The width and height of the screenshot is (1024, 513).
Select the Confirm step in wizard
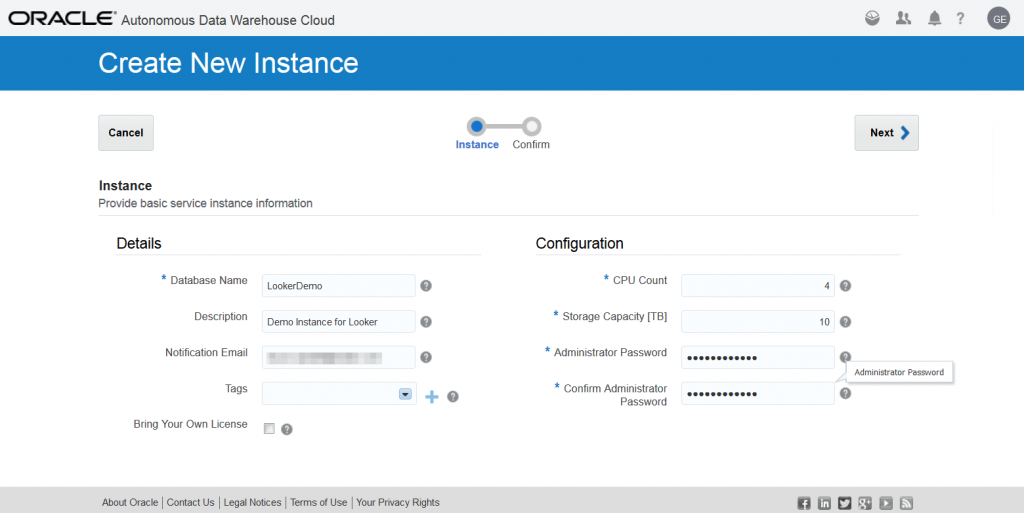click(532, 126)
